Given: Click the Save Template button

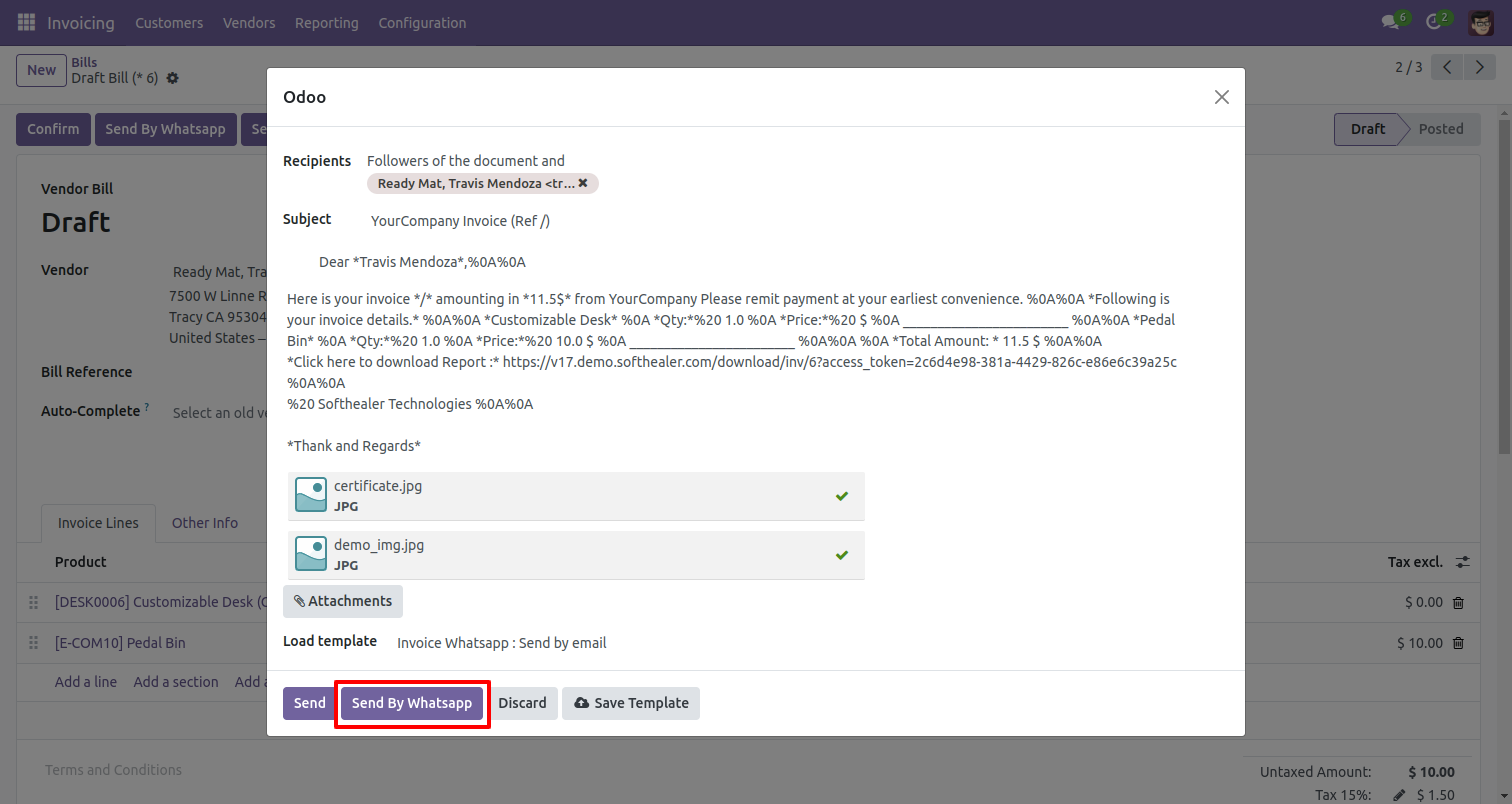Looking at the screenshot, I should click(631, 703).
